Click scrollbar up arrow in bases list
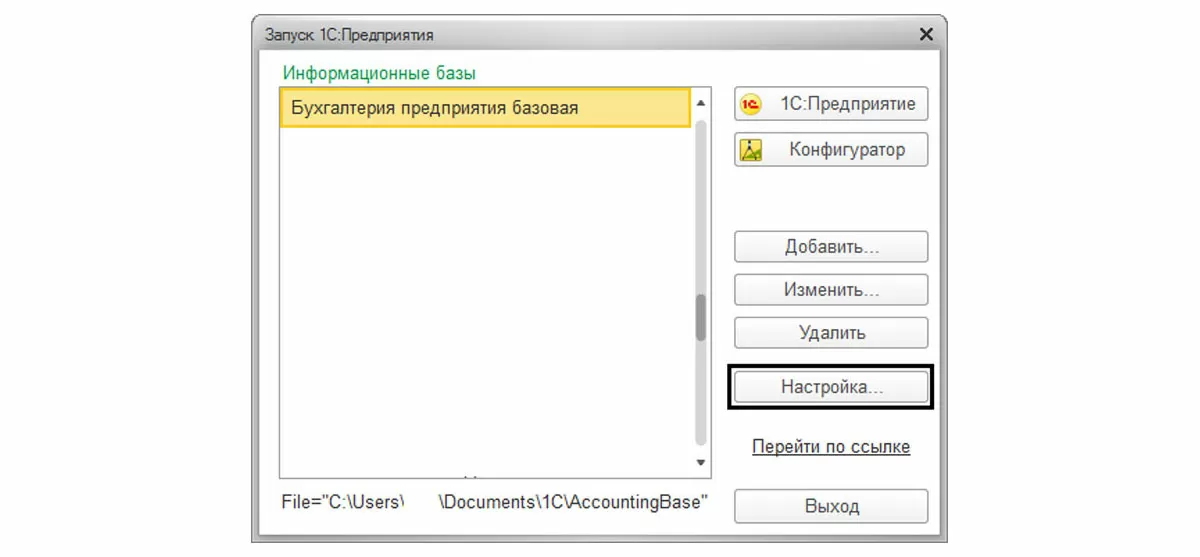The image size is (1200, 557). pyautogui.click(x=701, y=102)
